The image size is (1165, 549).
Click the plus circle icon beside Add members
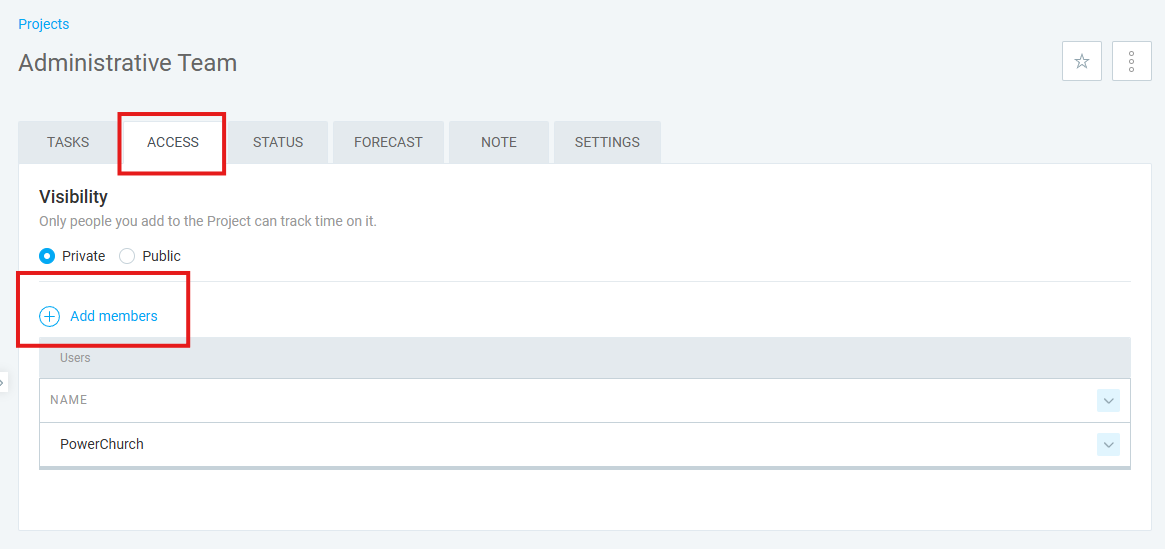(49, 316)
